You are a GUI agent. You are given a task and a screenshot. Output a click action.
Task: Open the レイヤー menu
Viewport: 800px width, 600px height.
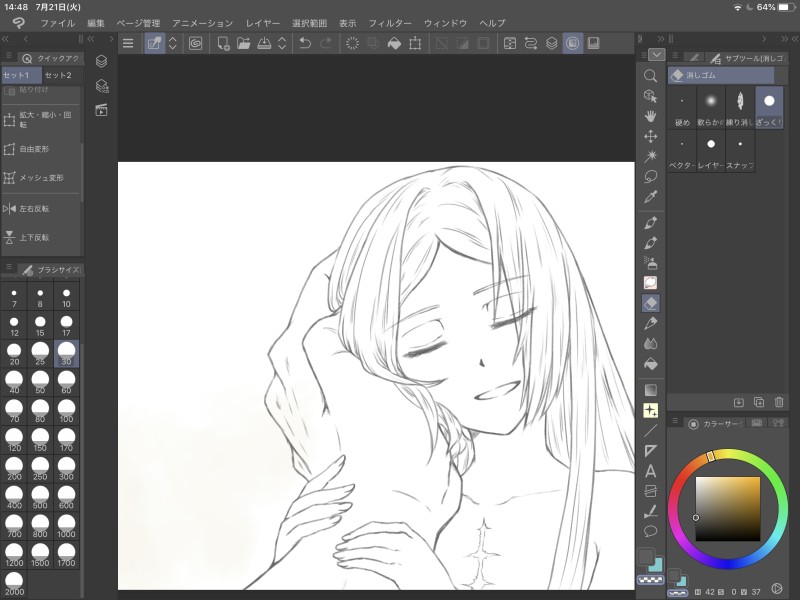point(263,23)
